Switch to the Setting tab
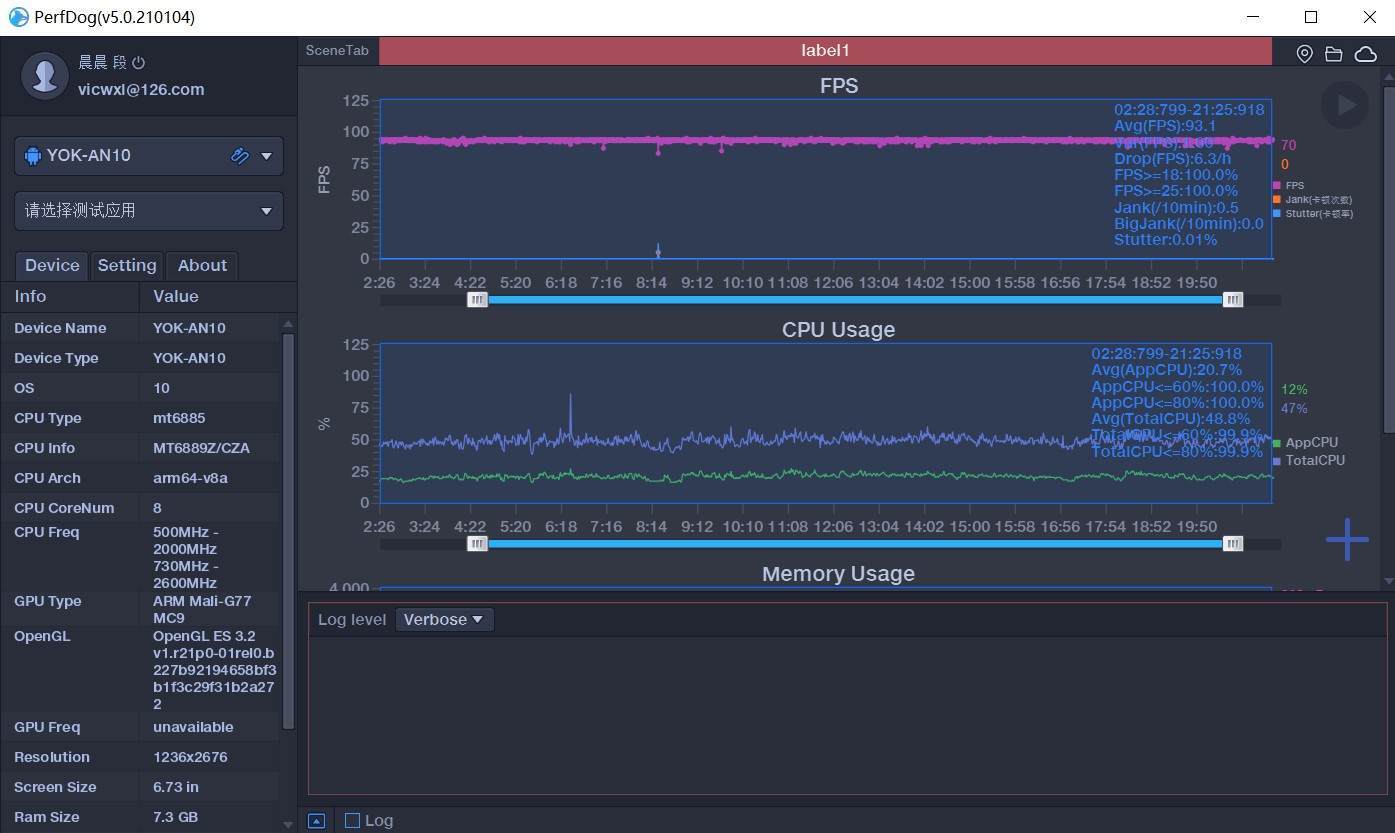The width and height of the screenshot is (1395, 833). coord(127,266)
